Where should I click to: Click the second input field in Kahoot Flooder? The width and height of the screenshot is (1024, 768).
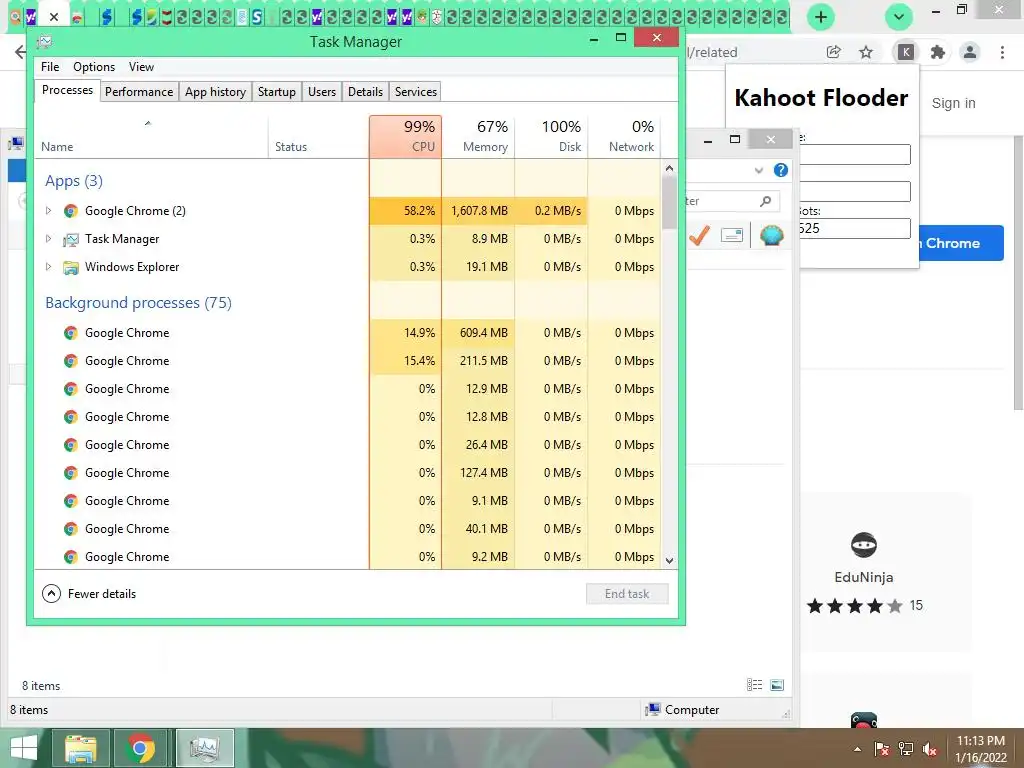tap(855, 191)
